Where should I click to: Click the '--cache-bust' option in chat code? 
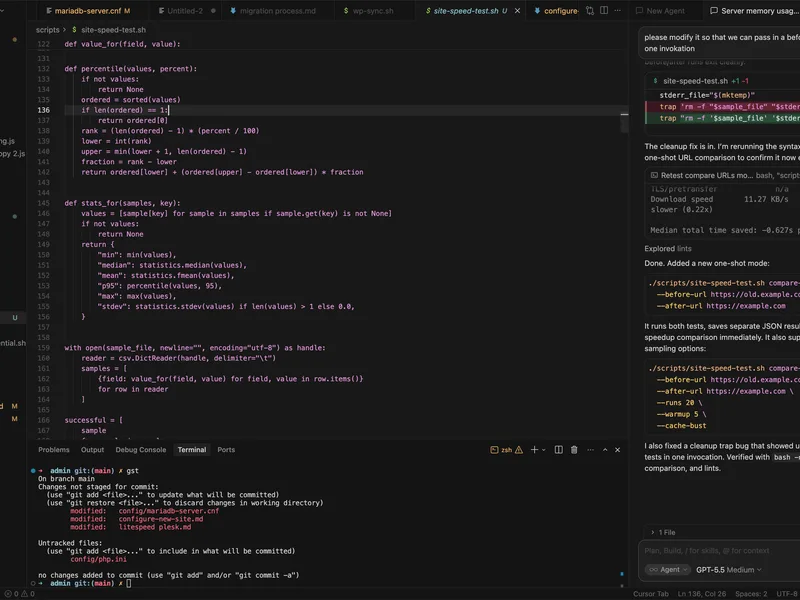click(x=682, y=426)
